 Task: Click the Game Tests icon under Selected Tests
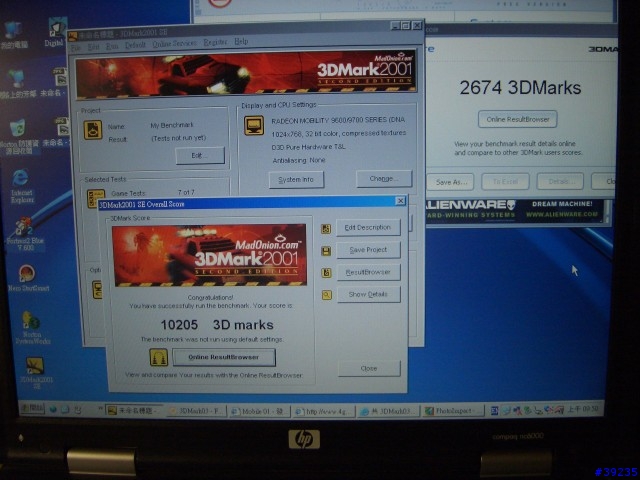96,197
